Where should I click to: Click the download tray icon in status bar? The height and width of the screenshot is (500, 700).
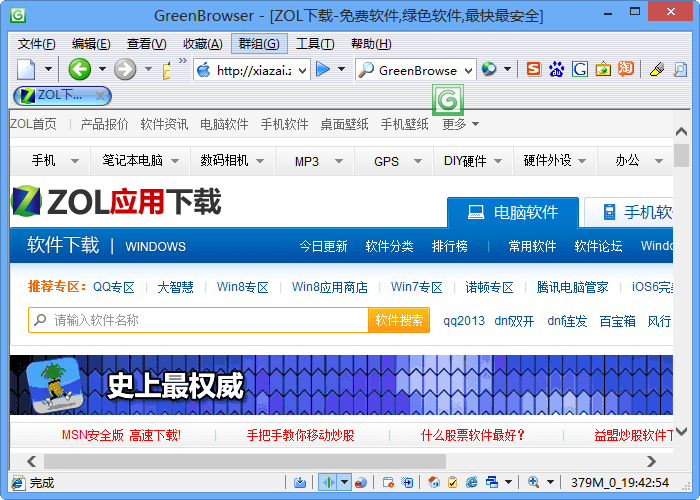(x=300, y=483)
